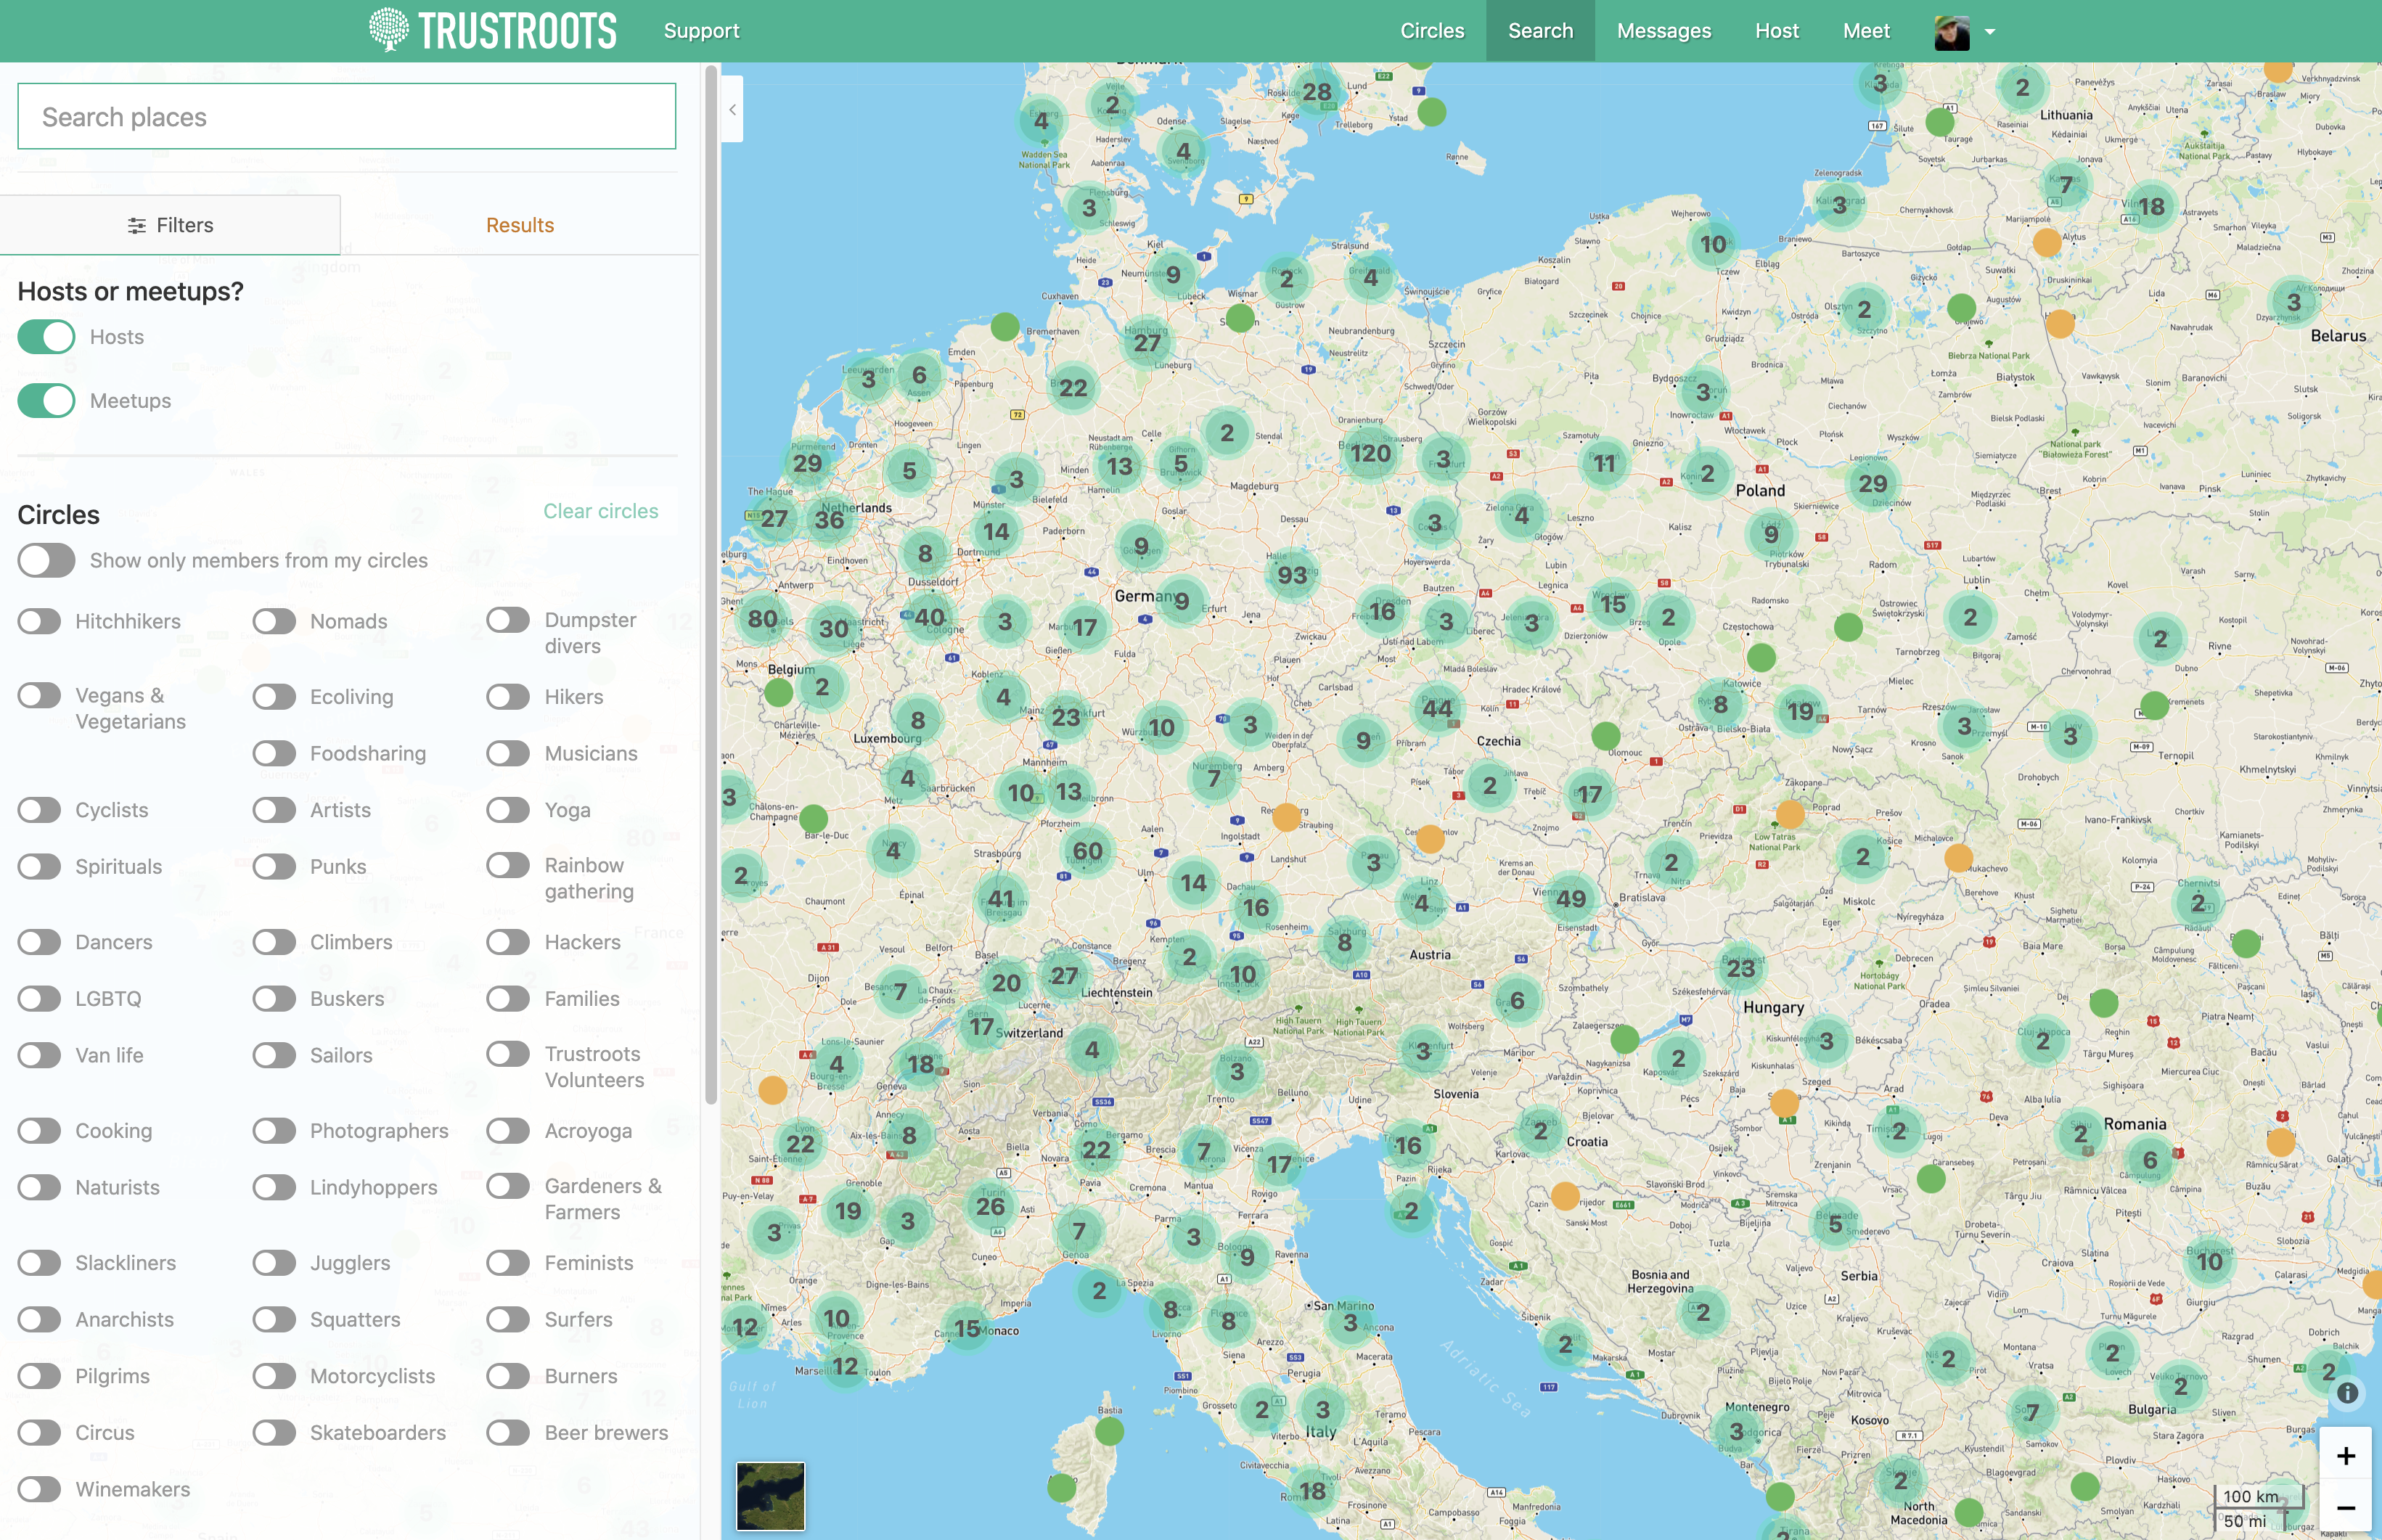Open the user avatar menu
This screenshot has height=1540, width=2382.
1964,32
